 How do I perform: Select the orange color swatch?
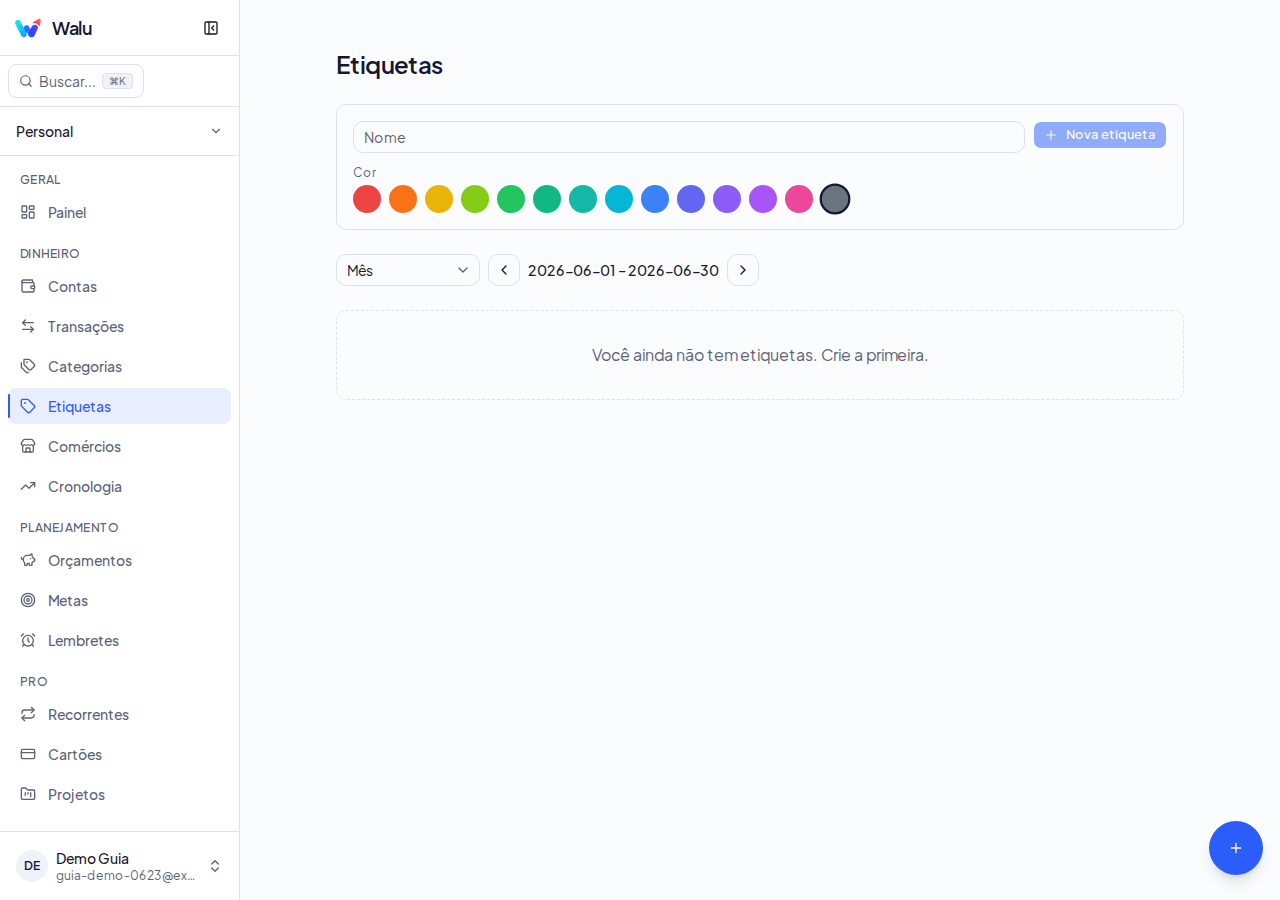tap(403, 199)
